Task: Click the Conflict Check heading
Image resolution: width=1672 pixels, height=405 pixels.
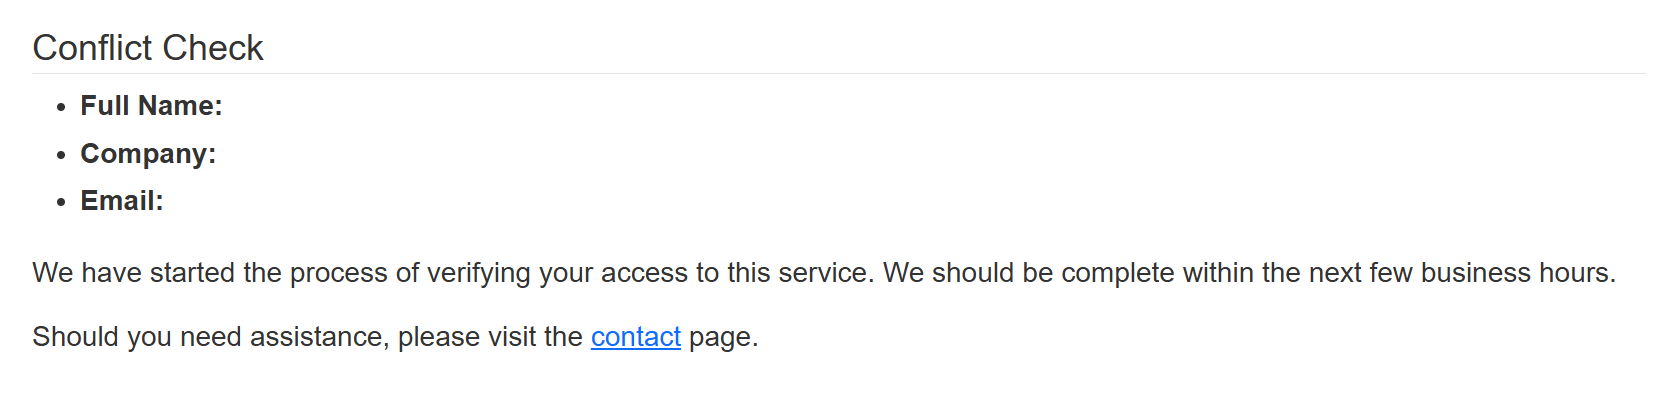Action: click(x=148, y=48)
